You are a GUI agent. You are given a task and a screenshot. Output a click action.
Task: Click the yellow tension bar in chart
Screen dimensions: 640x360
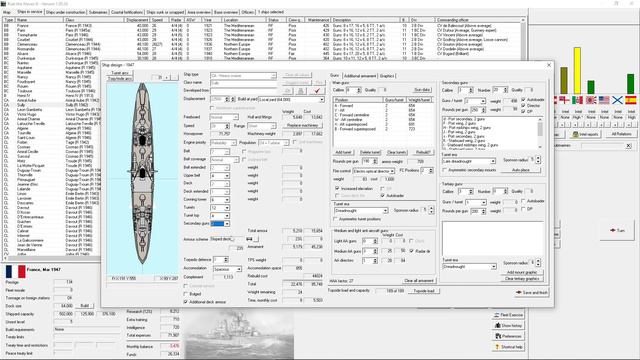(x=577, y=71)
